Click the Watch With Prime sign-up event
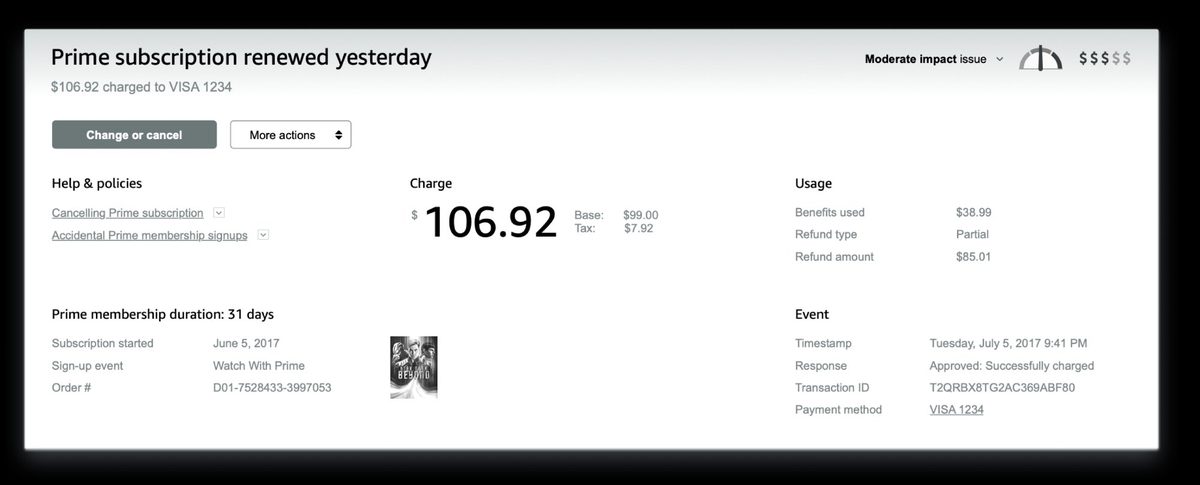Screen dimensions: 1200x485 259,365
